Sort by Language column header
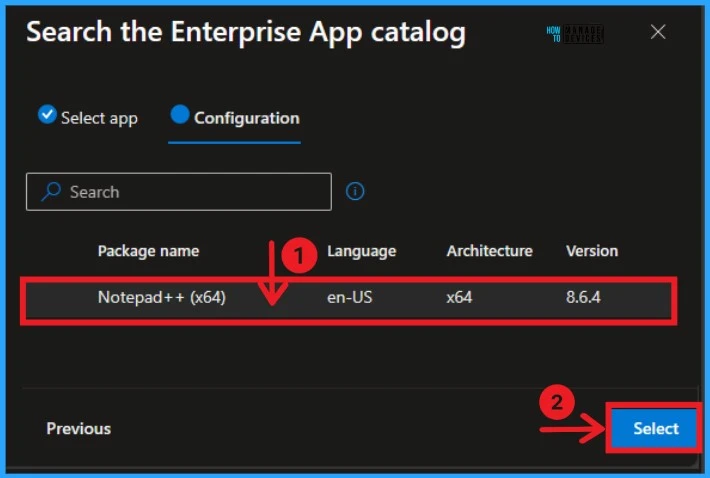The image size is (710, 478). pyautogui.click(x=361, y=251)
